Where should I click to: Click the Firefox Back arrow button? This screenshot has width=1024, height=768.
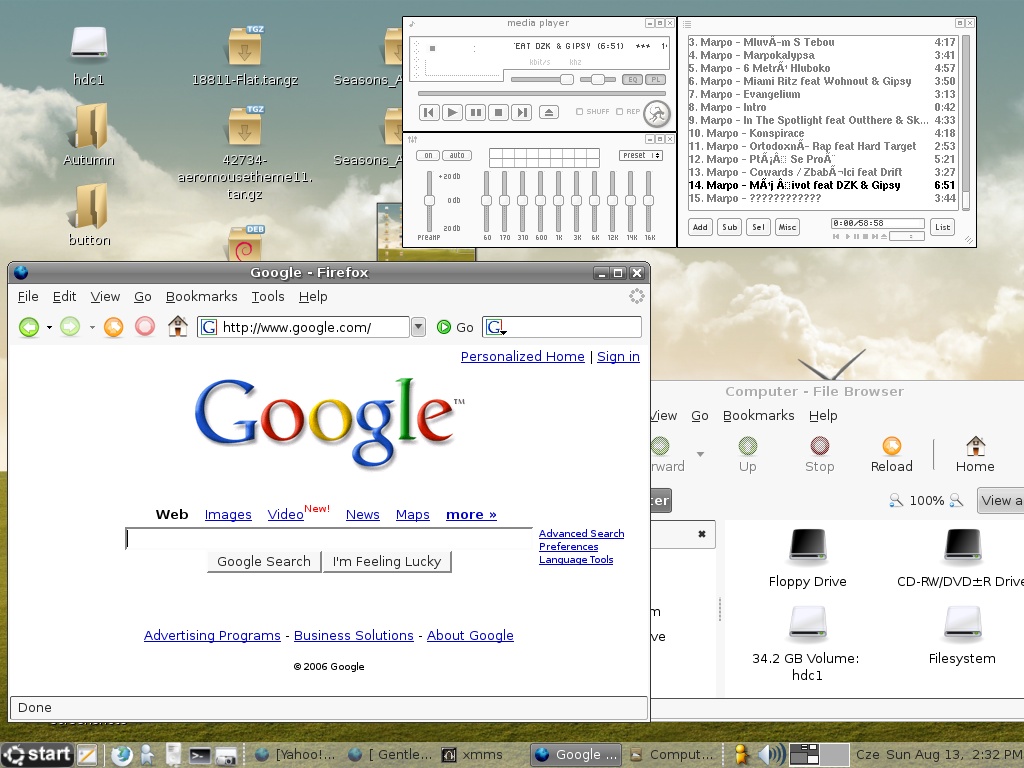click(x=29, y=327)
